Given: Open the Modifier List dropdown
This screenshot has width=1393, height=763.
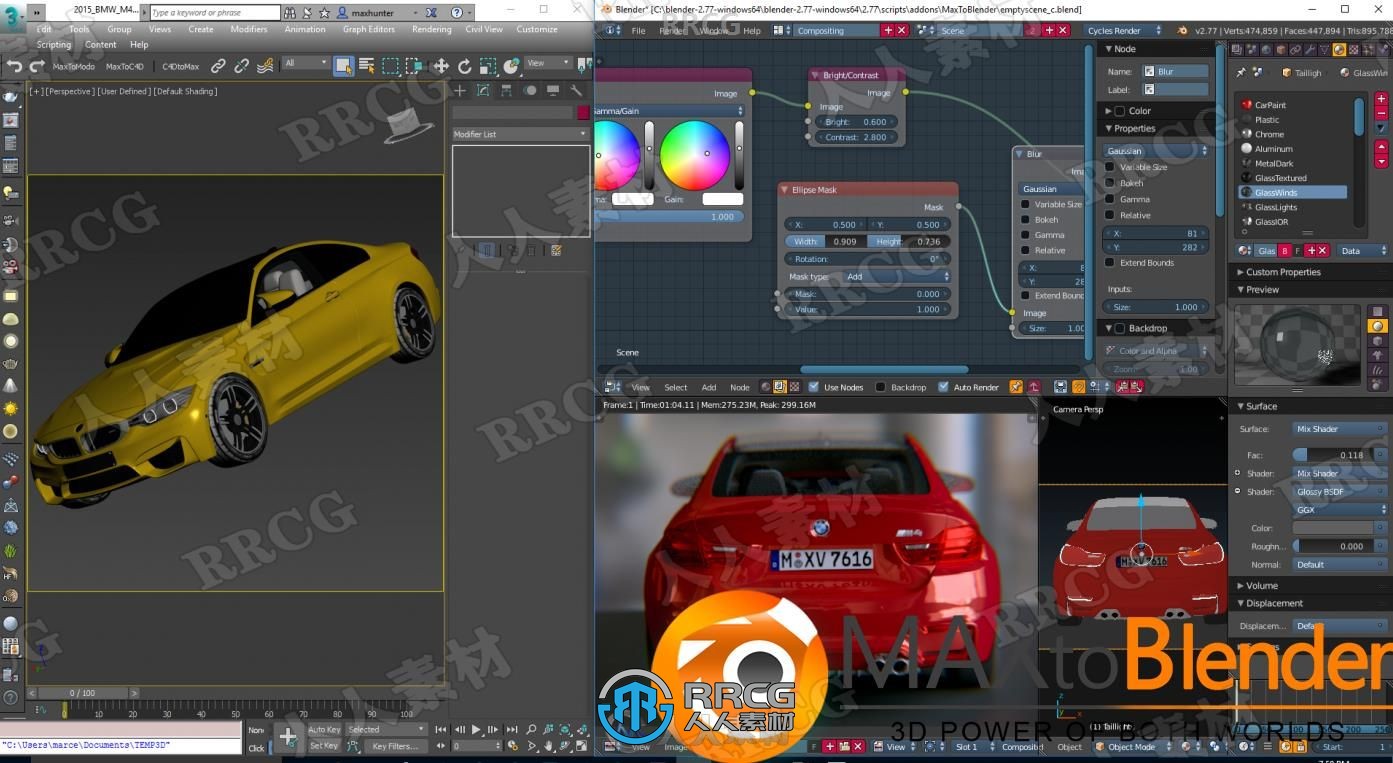Looking at the screenshot, I should click(520, 134).
